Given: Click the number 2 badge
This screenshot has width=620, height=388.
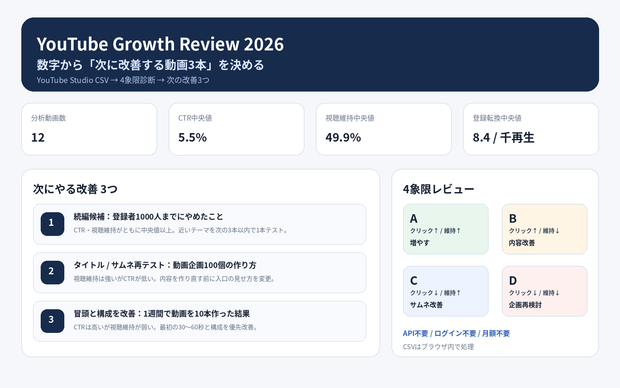Looking at the screenshot, I should tap(52, 272).
